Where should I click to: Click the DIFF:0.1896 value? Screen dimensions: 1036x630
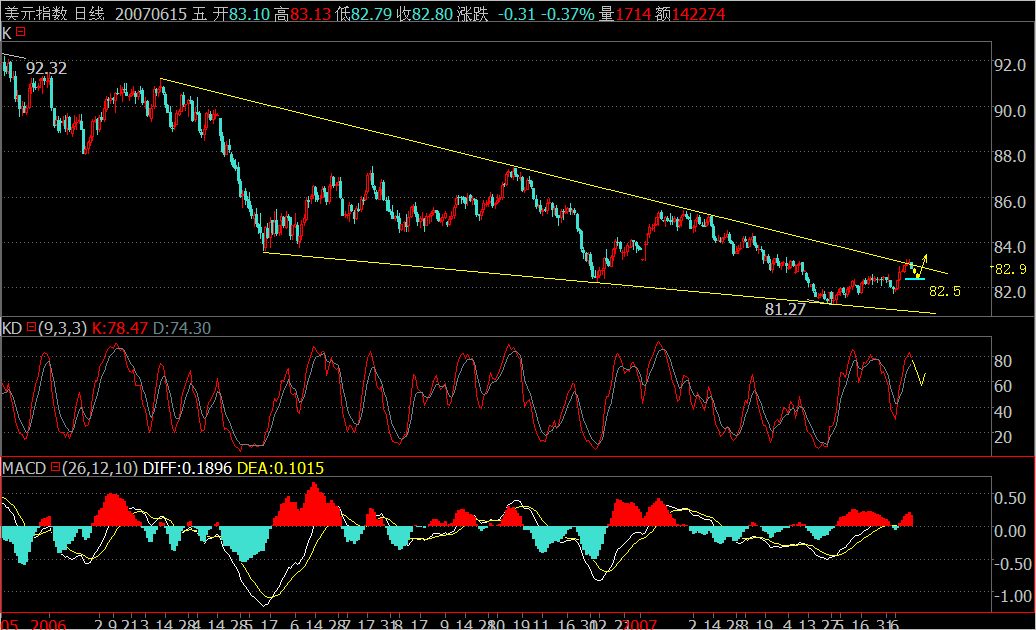pyautogui.click(x=187, y=468)
